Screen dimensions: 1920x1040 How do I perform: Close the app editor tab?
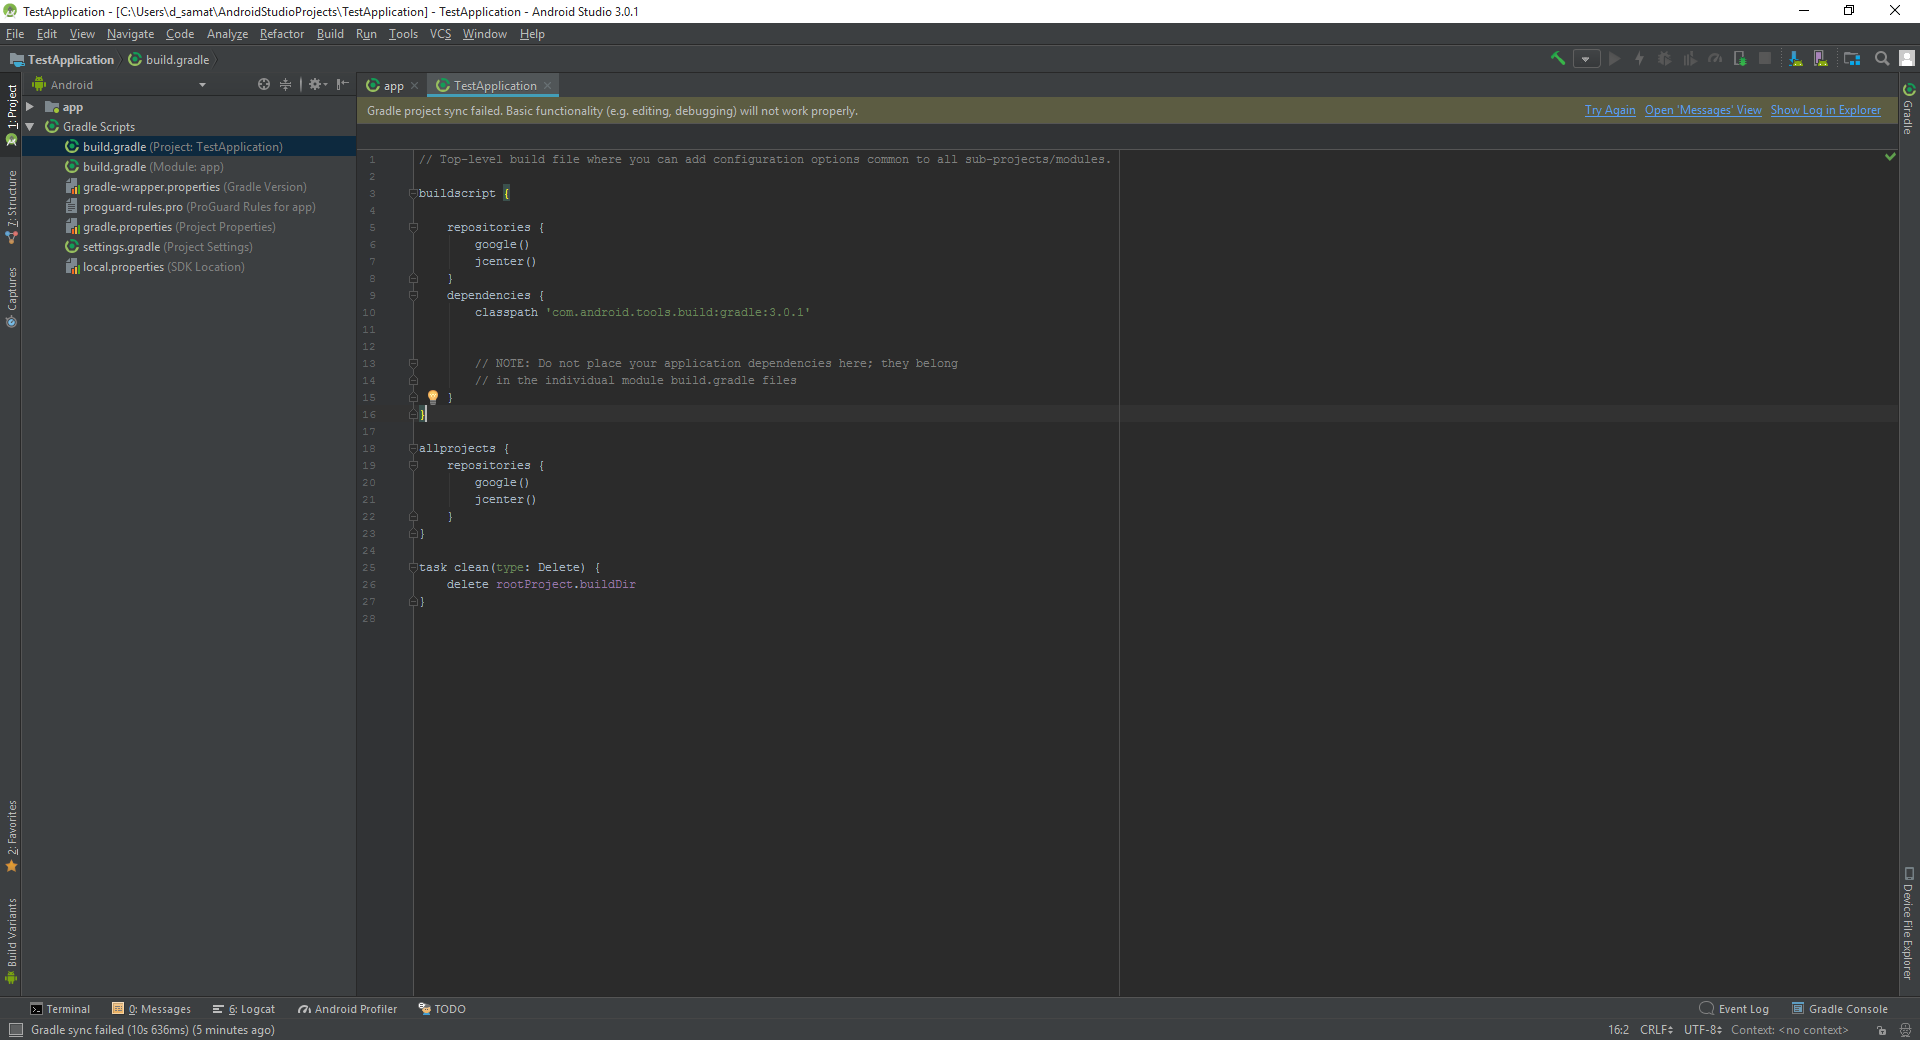click(x=415, y=86)
